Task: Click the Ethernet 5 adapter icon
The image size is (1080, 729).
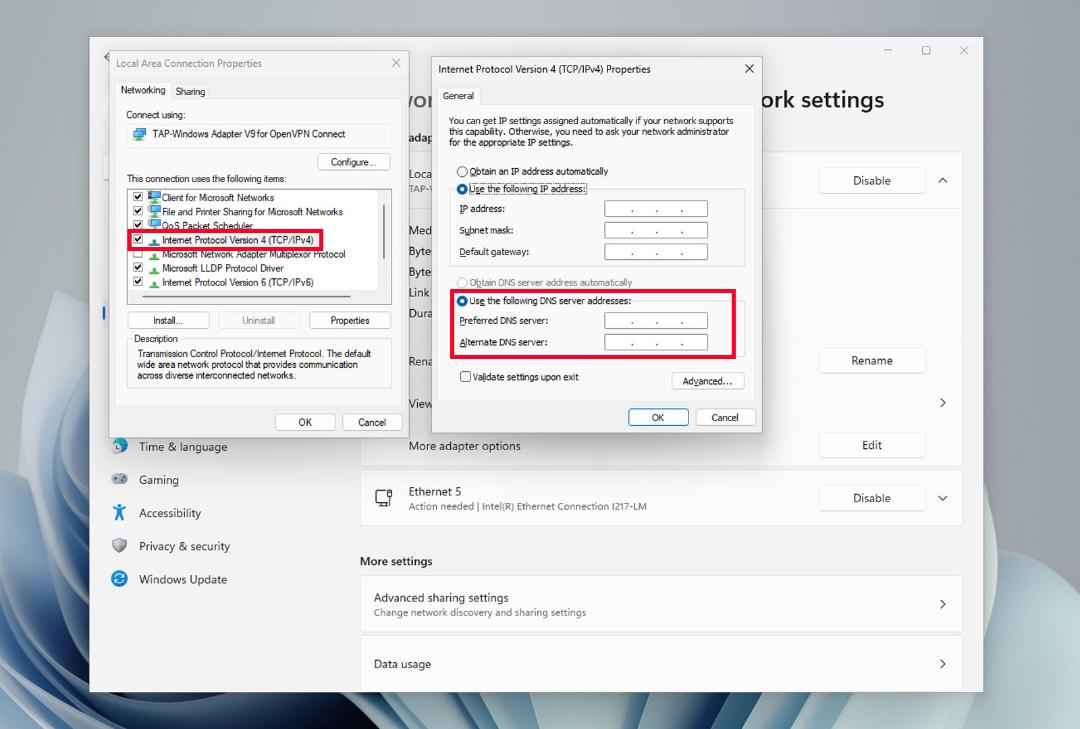Action: pyautogui.click(x=384, y=497)
